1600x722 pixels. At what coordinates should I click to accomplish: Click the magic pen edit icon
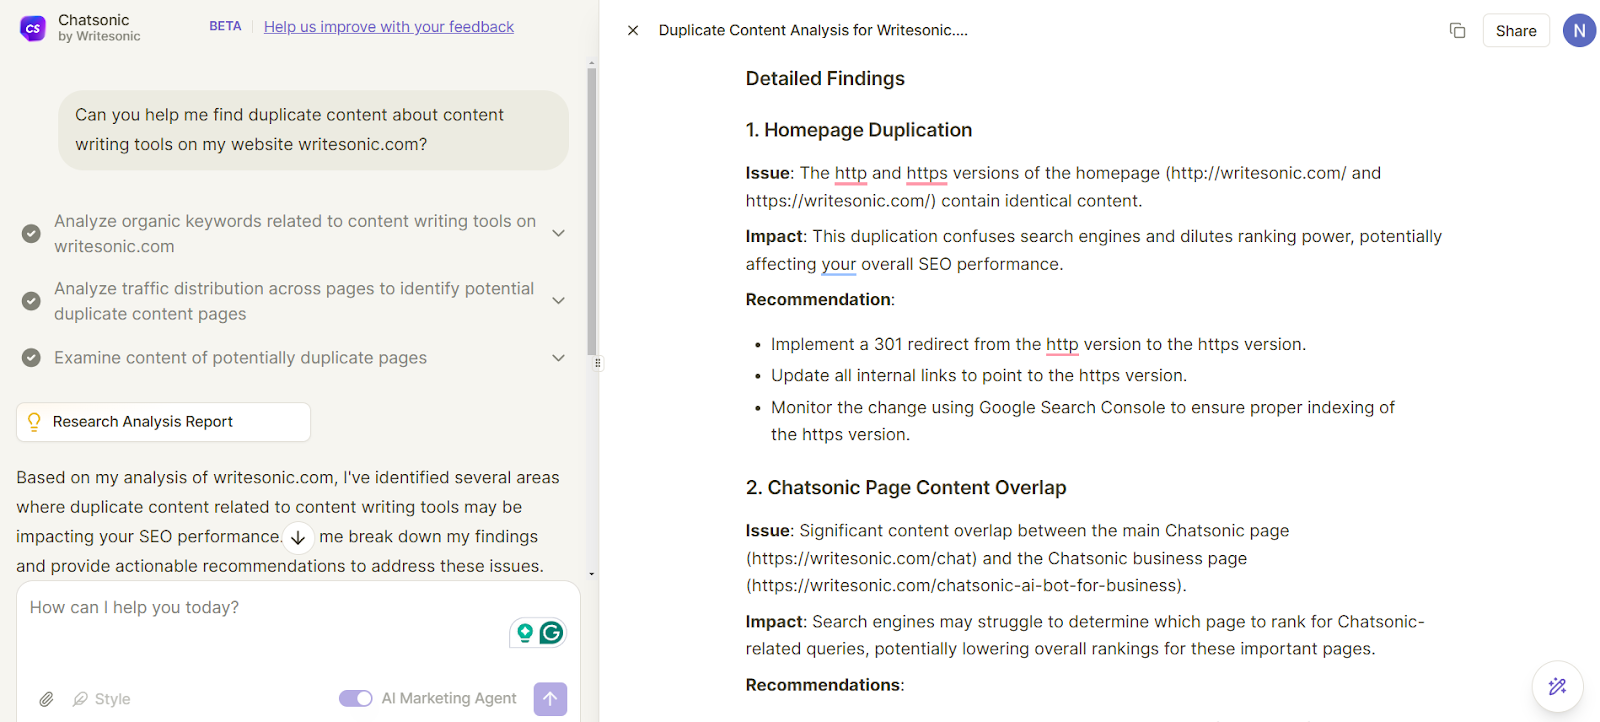(1557, 686)
